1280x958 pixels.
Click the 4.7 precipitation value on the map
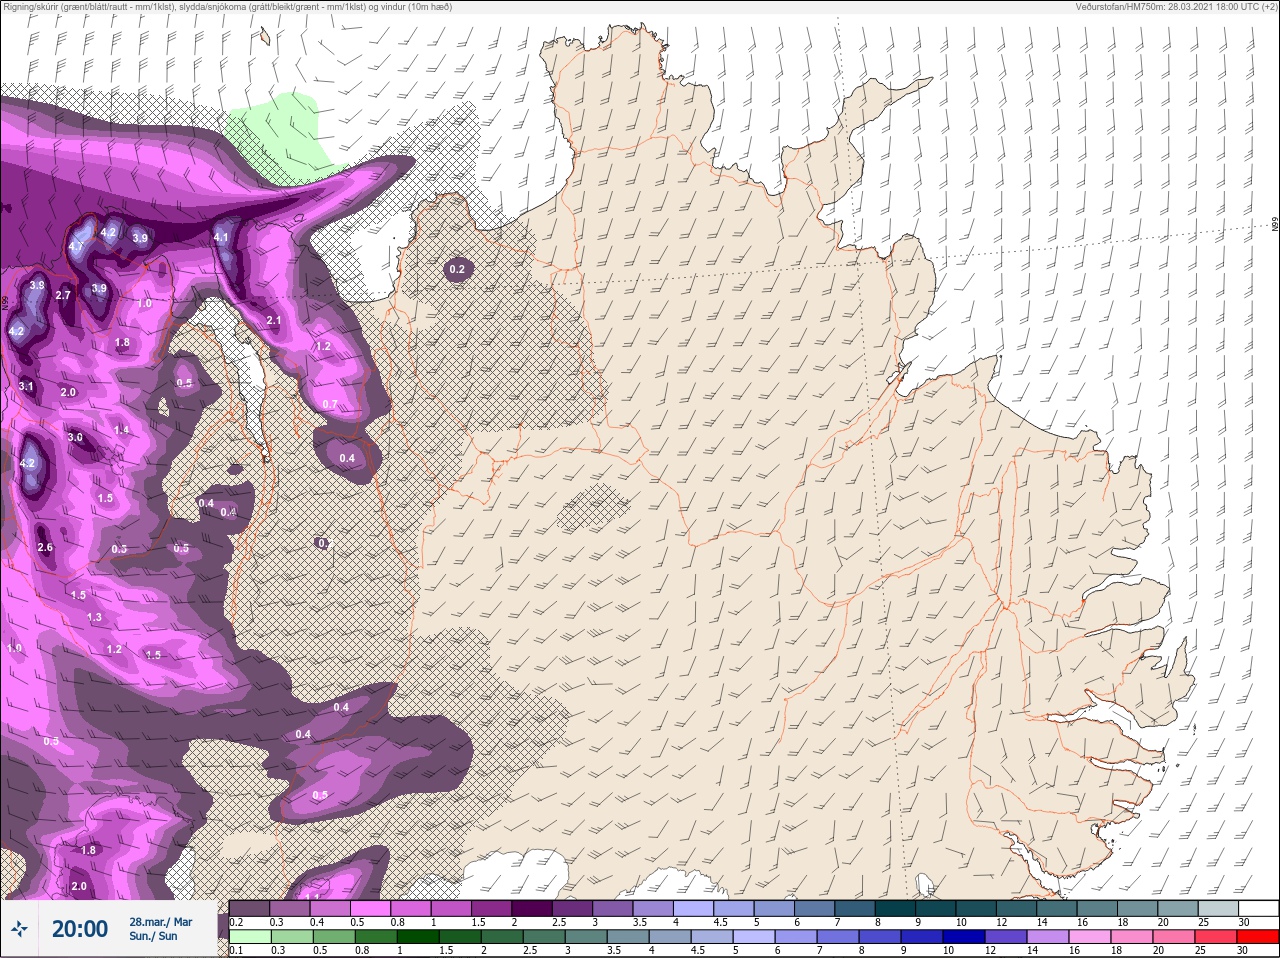coord(77,247)
